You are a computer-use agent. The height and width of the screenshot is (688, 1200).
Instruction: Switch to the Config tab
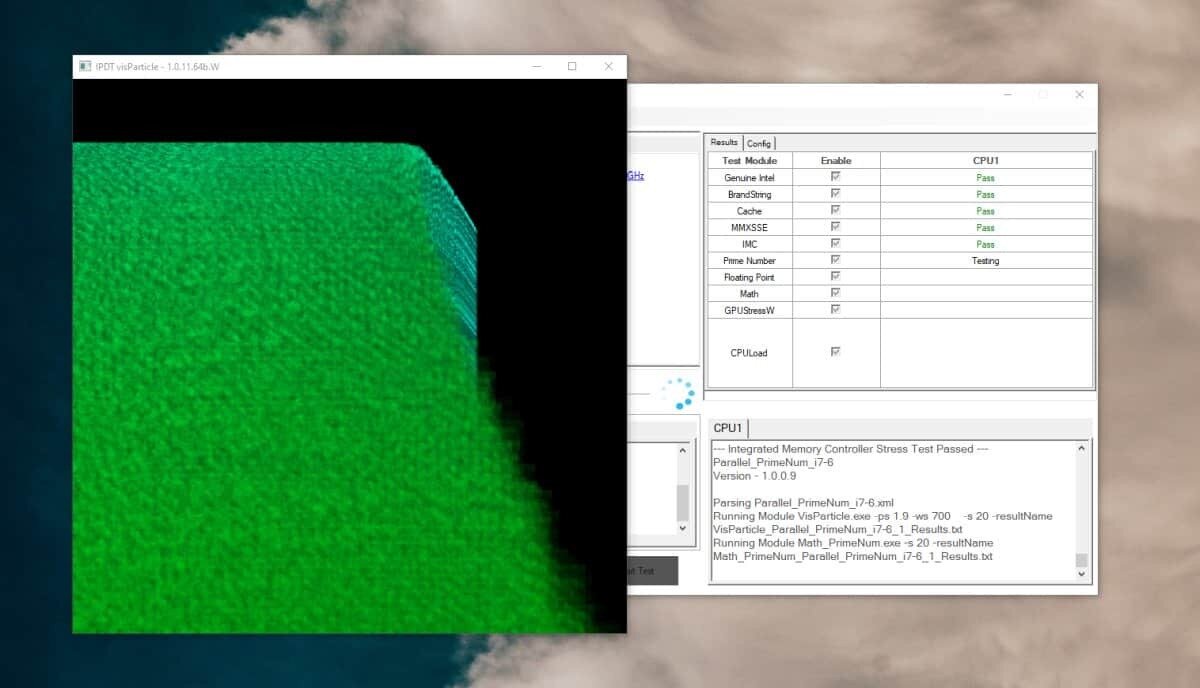click(759, 142)
